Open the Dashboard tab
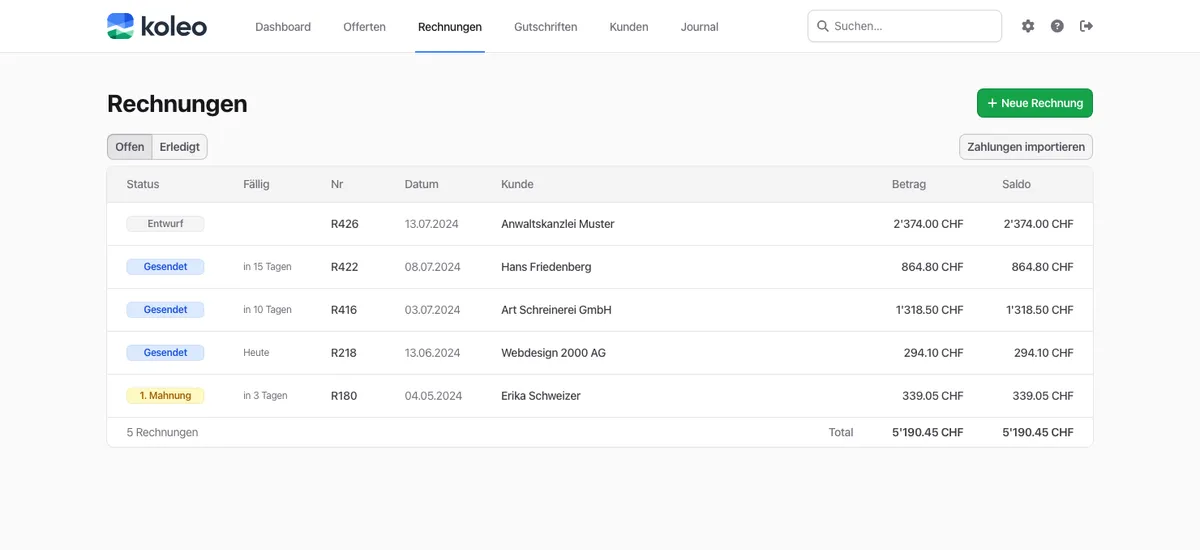1200x550 pixels. (283, 27)
